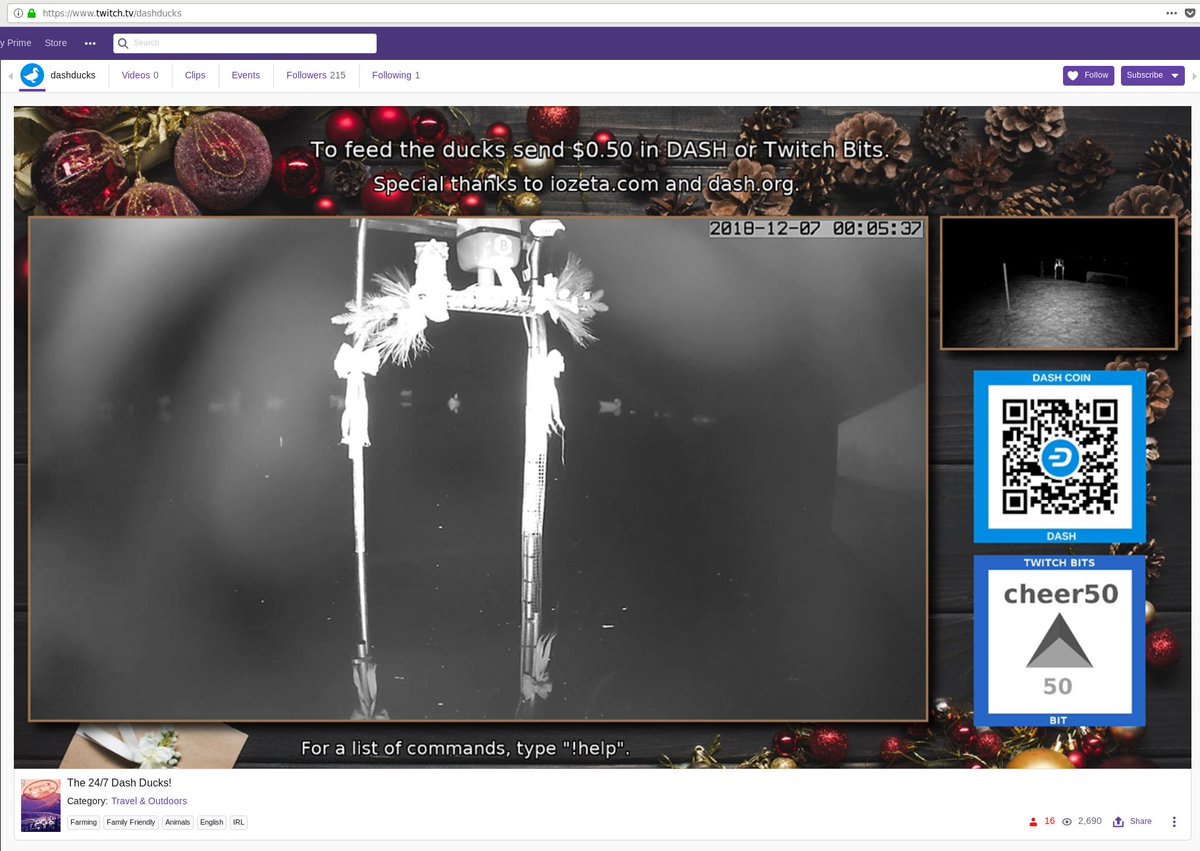1200x851 pixels.
Task: Click the site information icon in address bar
Action: pos(18,13)
